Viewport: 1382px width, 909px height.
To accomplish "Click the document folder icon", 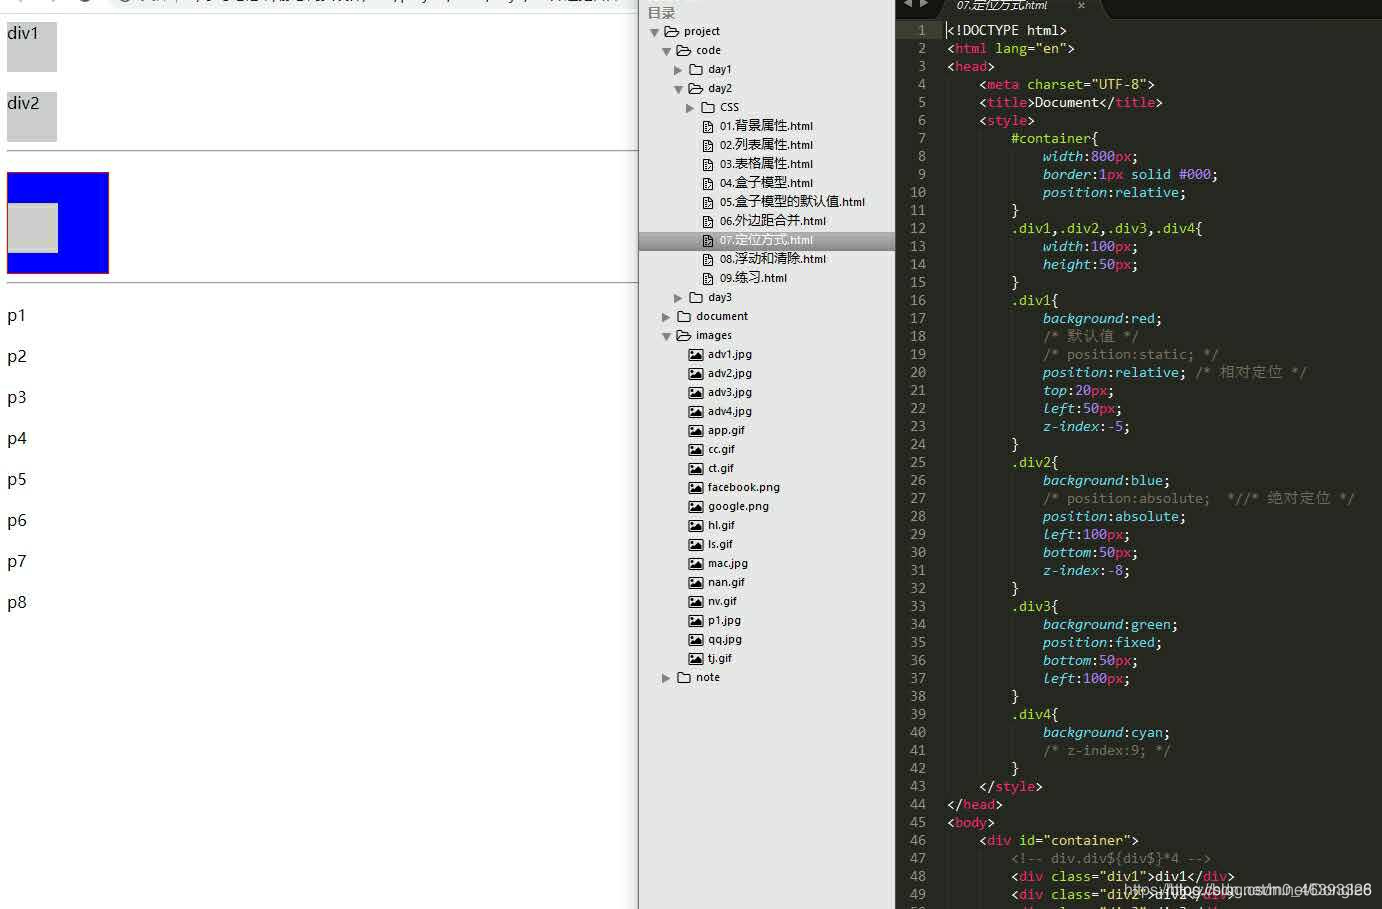I will click(x=684, y=316).
